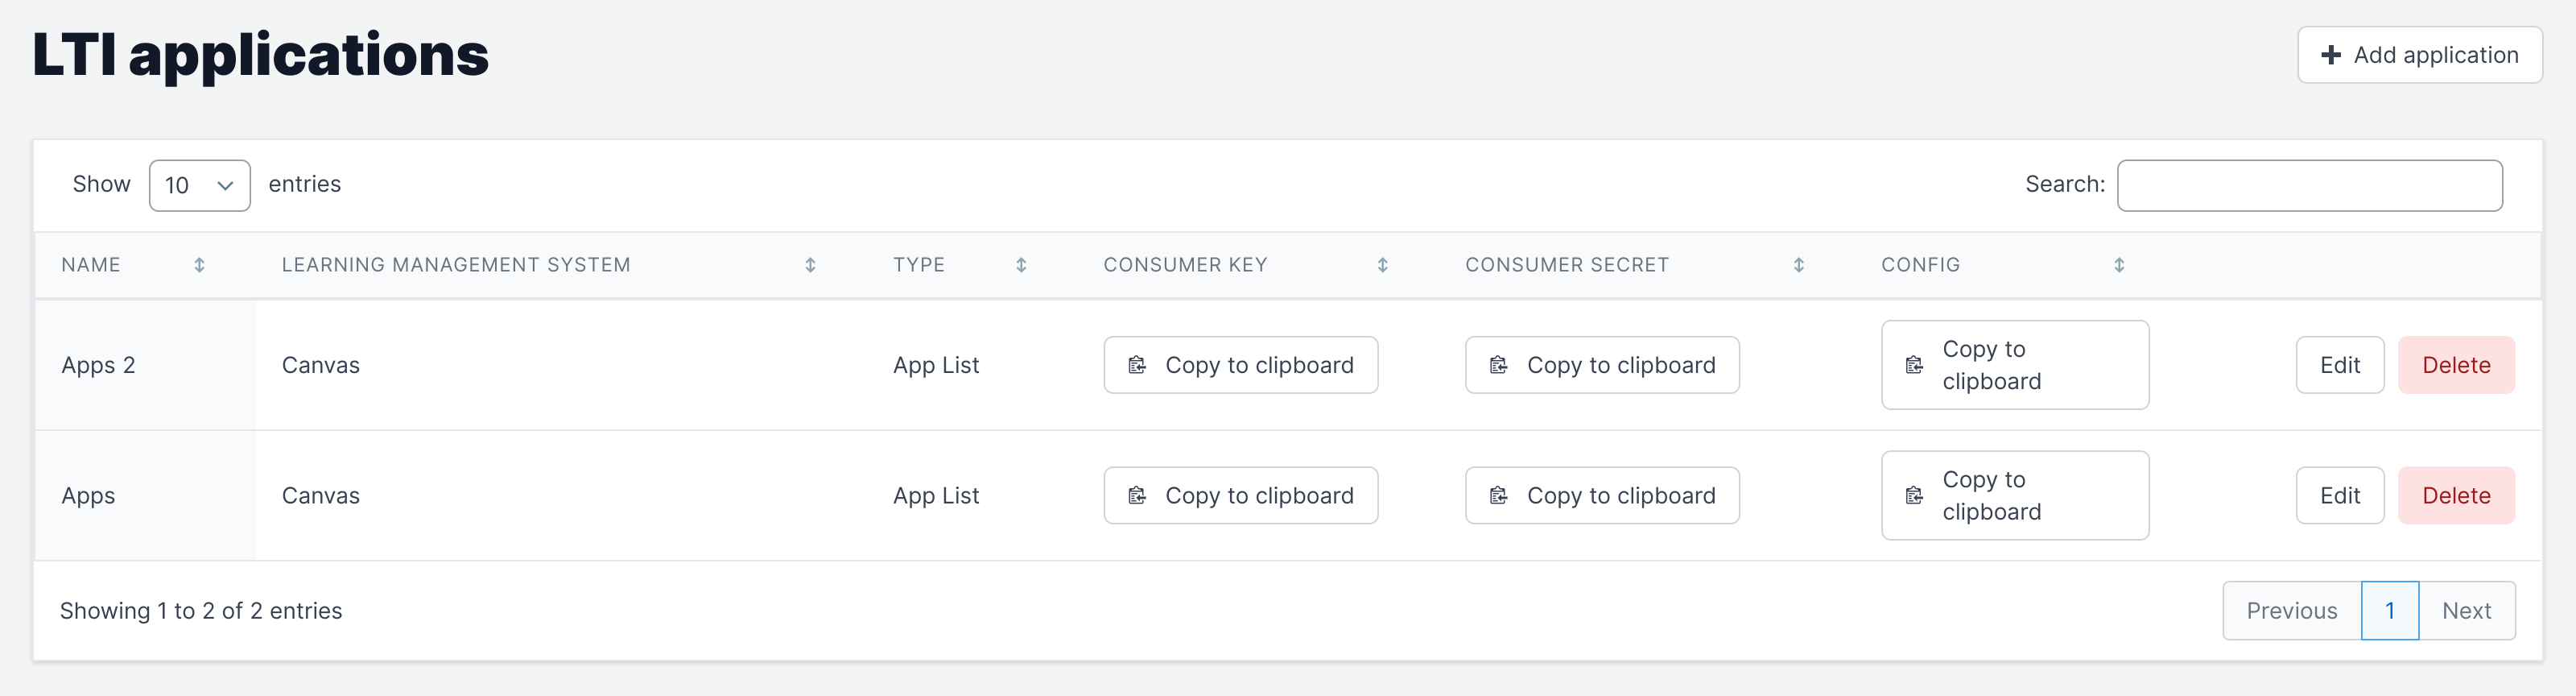Click Showing 1 to 2 of 2 entries
Viewport: 2576px width, 696px height.
[201, 611]
